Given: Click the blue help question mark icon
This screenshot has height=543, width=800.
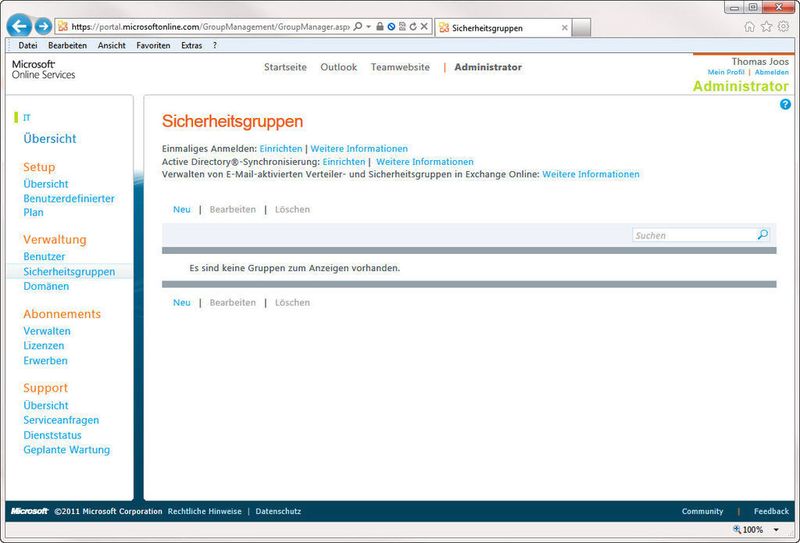Looking at the screenshot, I should (x=785, y=104).
